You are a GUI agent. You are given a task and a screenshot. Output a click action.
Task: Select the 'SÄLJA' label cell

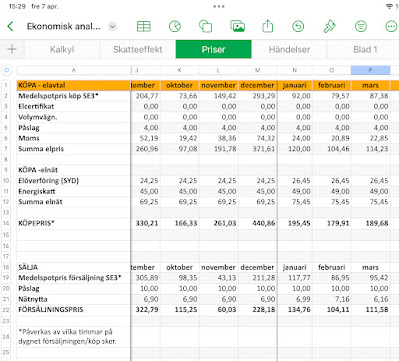pyautogui.click(x=74, y=267)
